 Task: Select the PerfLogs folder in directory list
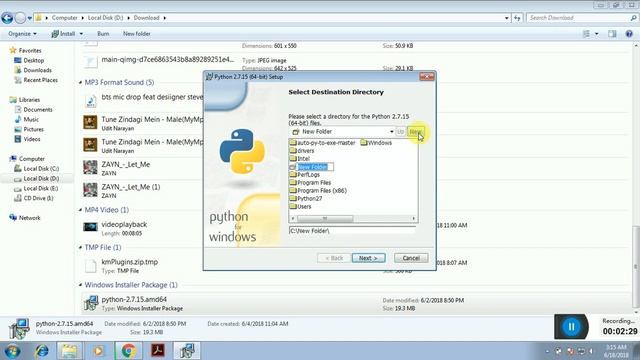(x=304, y=175)
